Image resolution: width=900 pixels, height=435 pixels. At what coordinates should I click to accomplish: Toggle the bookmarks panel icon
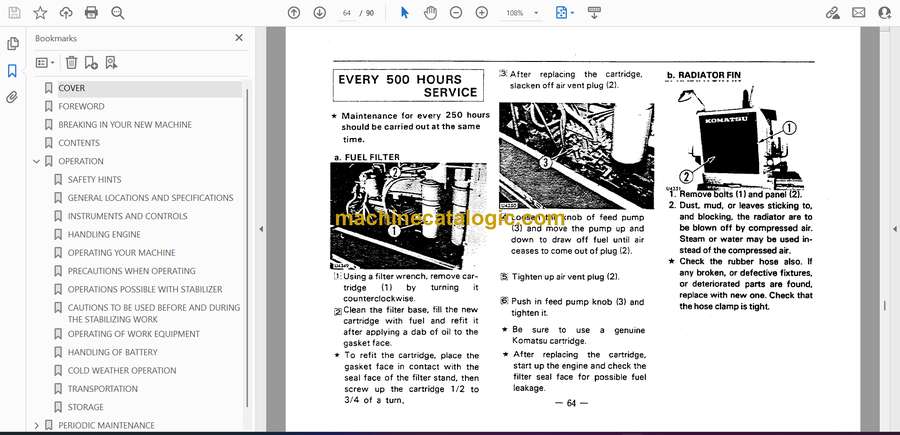[x=12, y=71]
